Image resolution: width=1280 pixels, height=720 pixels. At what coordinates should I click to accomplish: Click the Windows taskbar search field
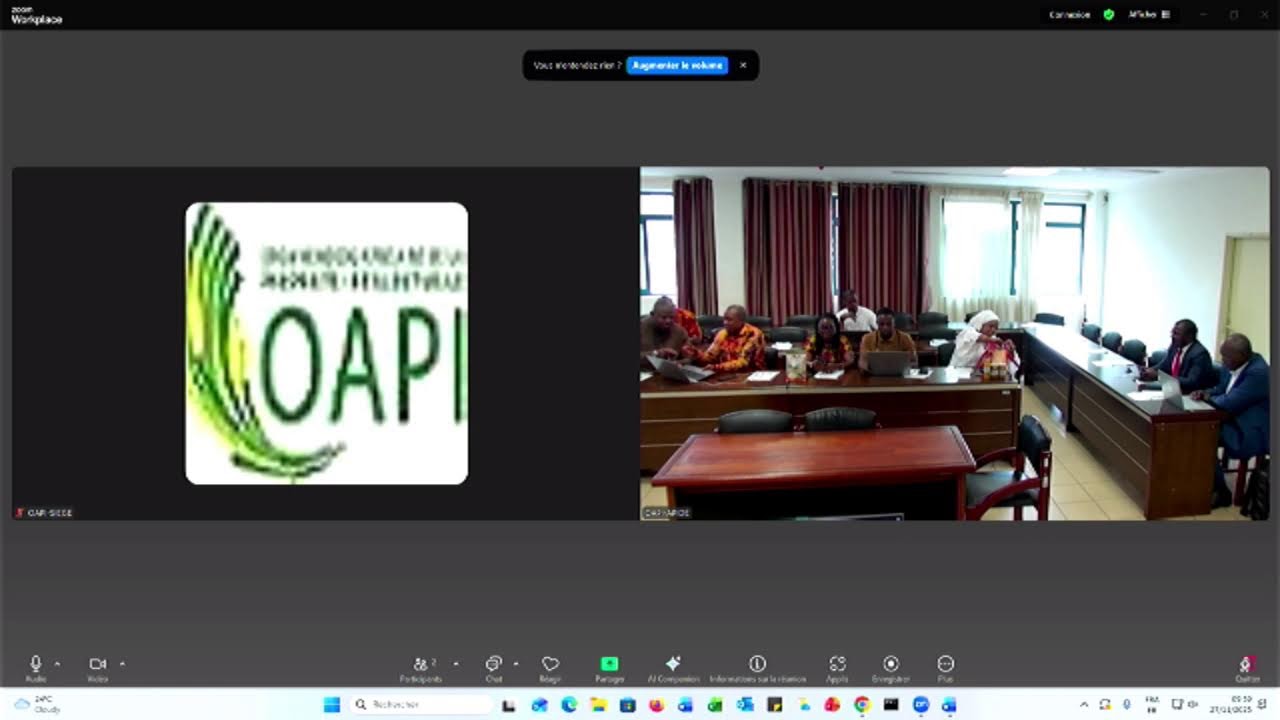(x=421, y=705)
